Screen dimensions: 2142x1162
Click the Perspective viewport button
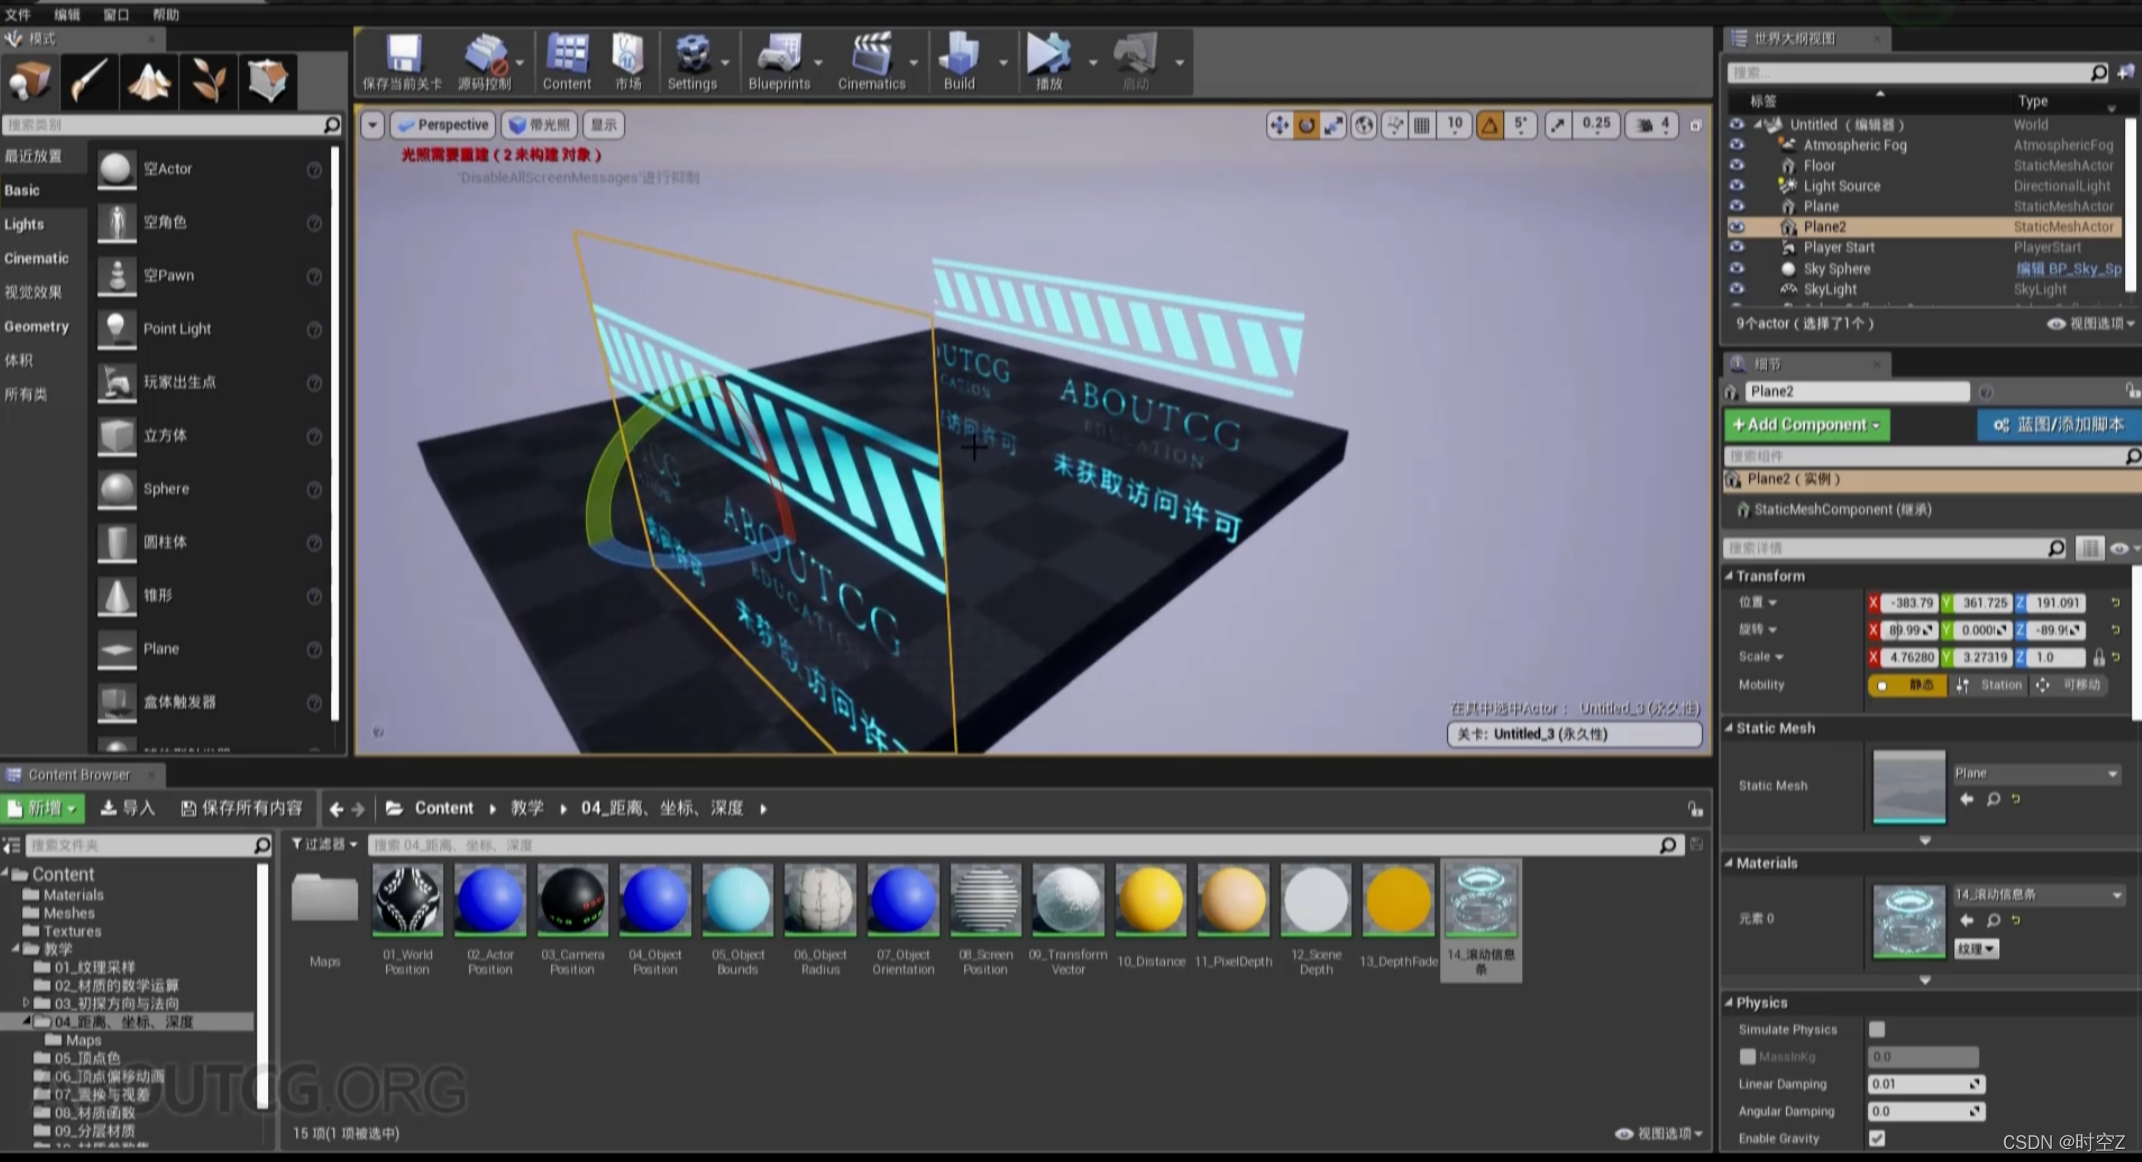(442, 125)
